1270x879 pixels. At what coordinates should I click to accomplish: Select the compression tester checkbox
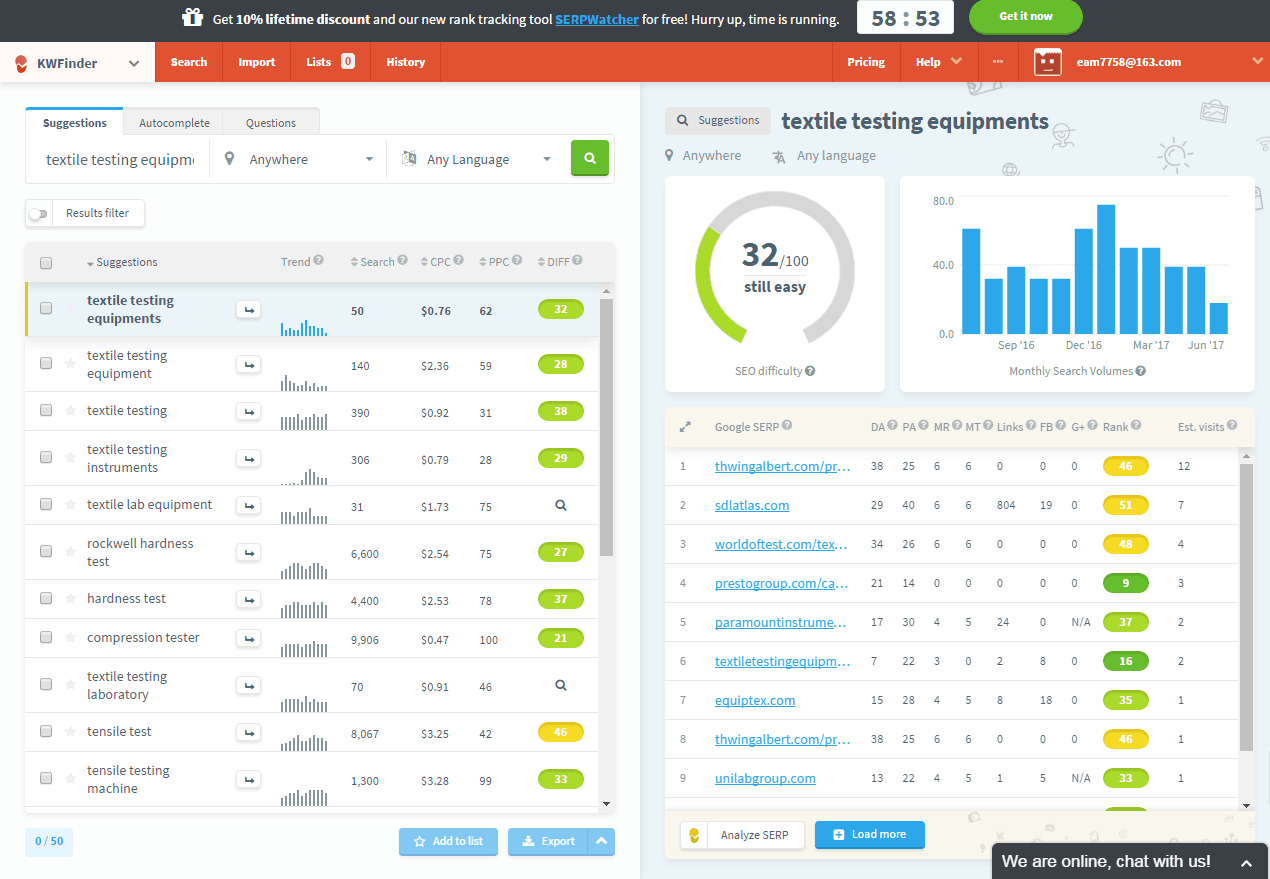coord(46,638)
